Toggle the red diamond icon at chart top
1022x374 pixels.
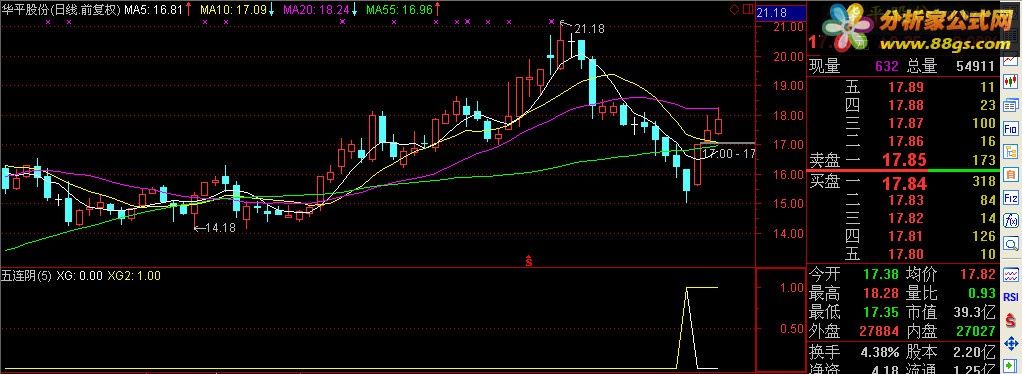pos(733,9)
